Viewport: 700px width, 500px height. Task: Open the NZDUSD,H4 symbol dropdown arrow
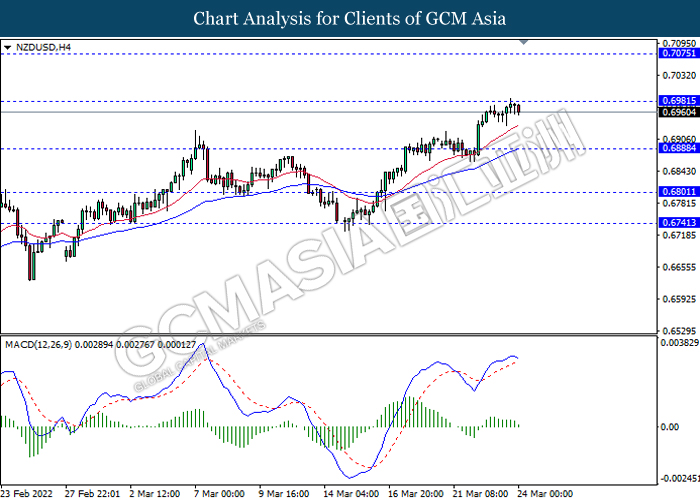(x=7, y=47)
